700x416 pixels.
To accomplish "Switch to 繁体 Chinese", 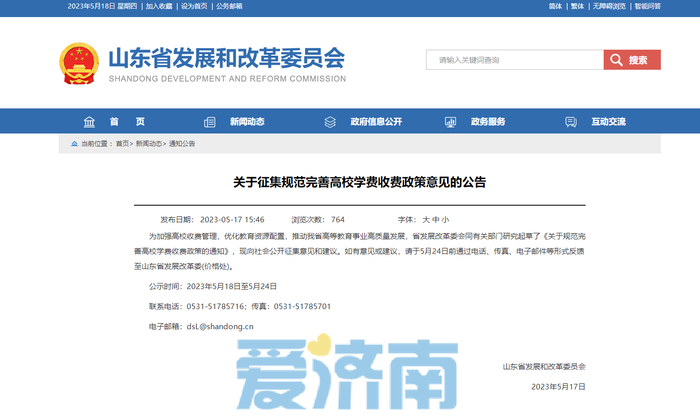I will [x=577, y=6].
